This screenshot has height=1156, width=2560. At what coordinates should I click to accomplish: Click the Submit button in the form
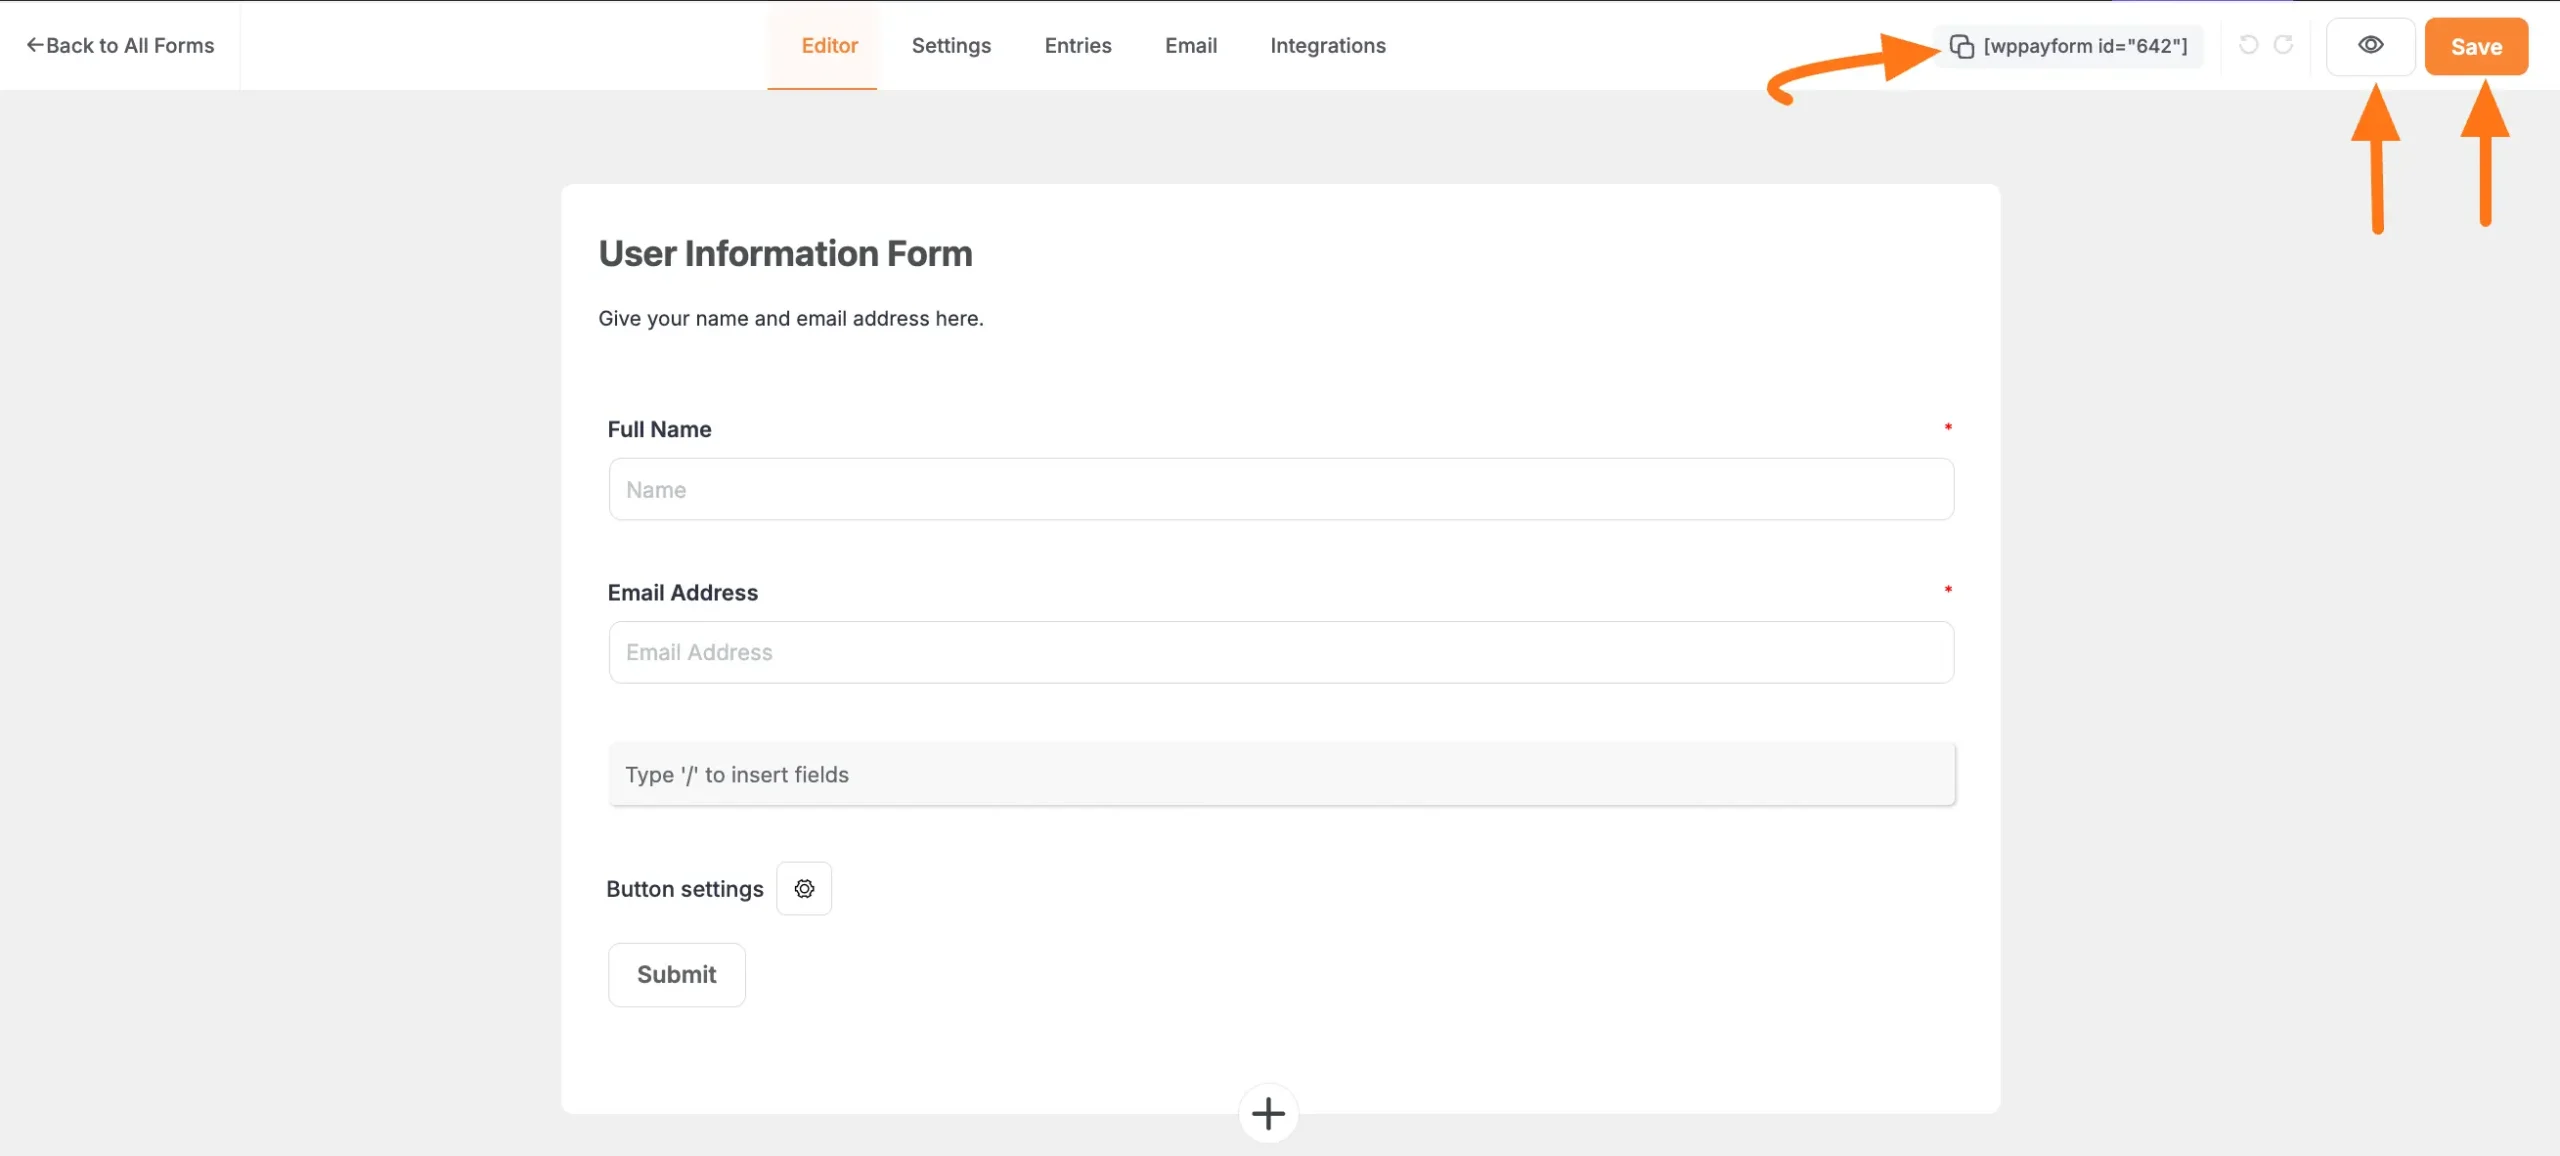(677, 974)
